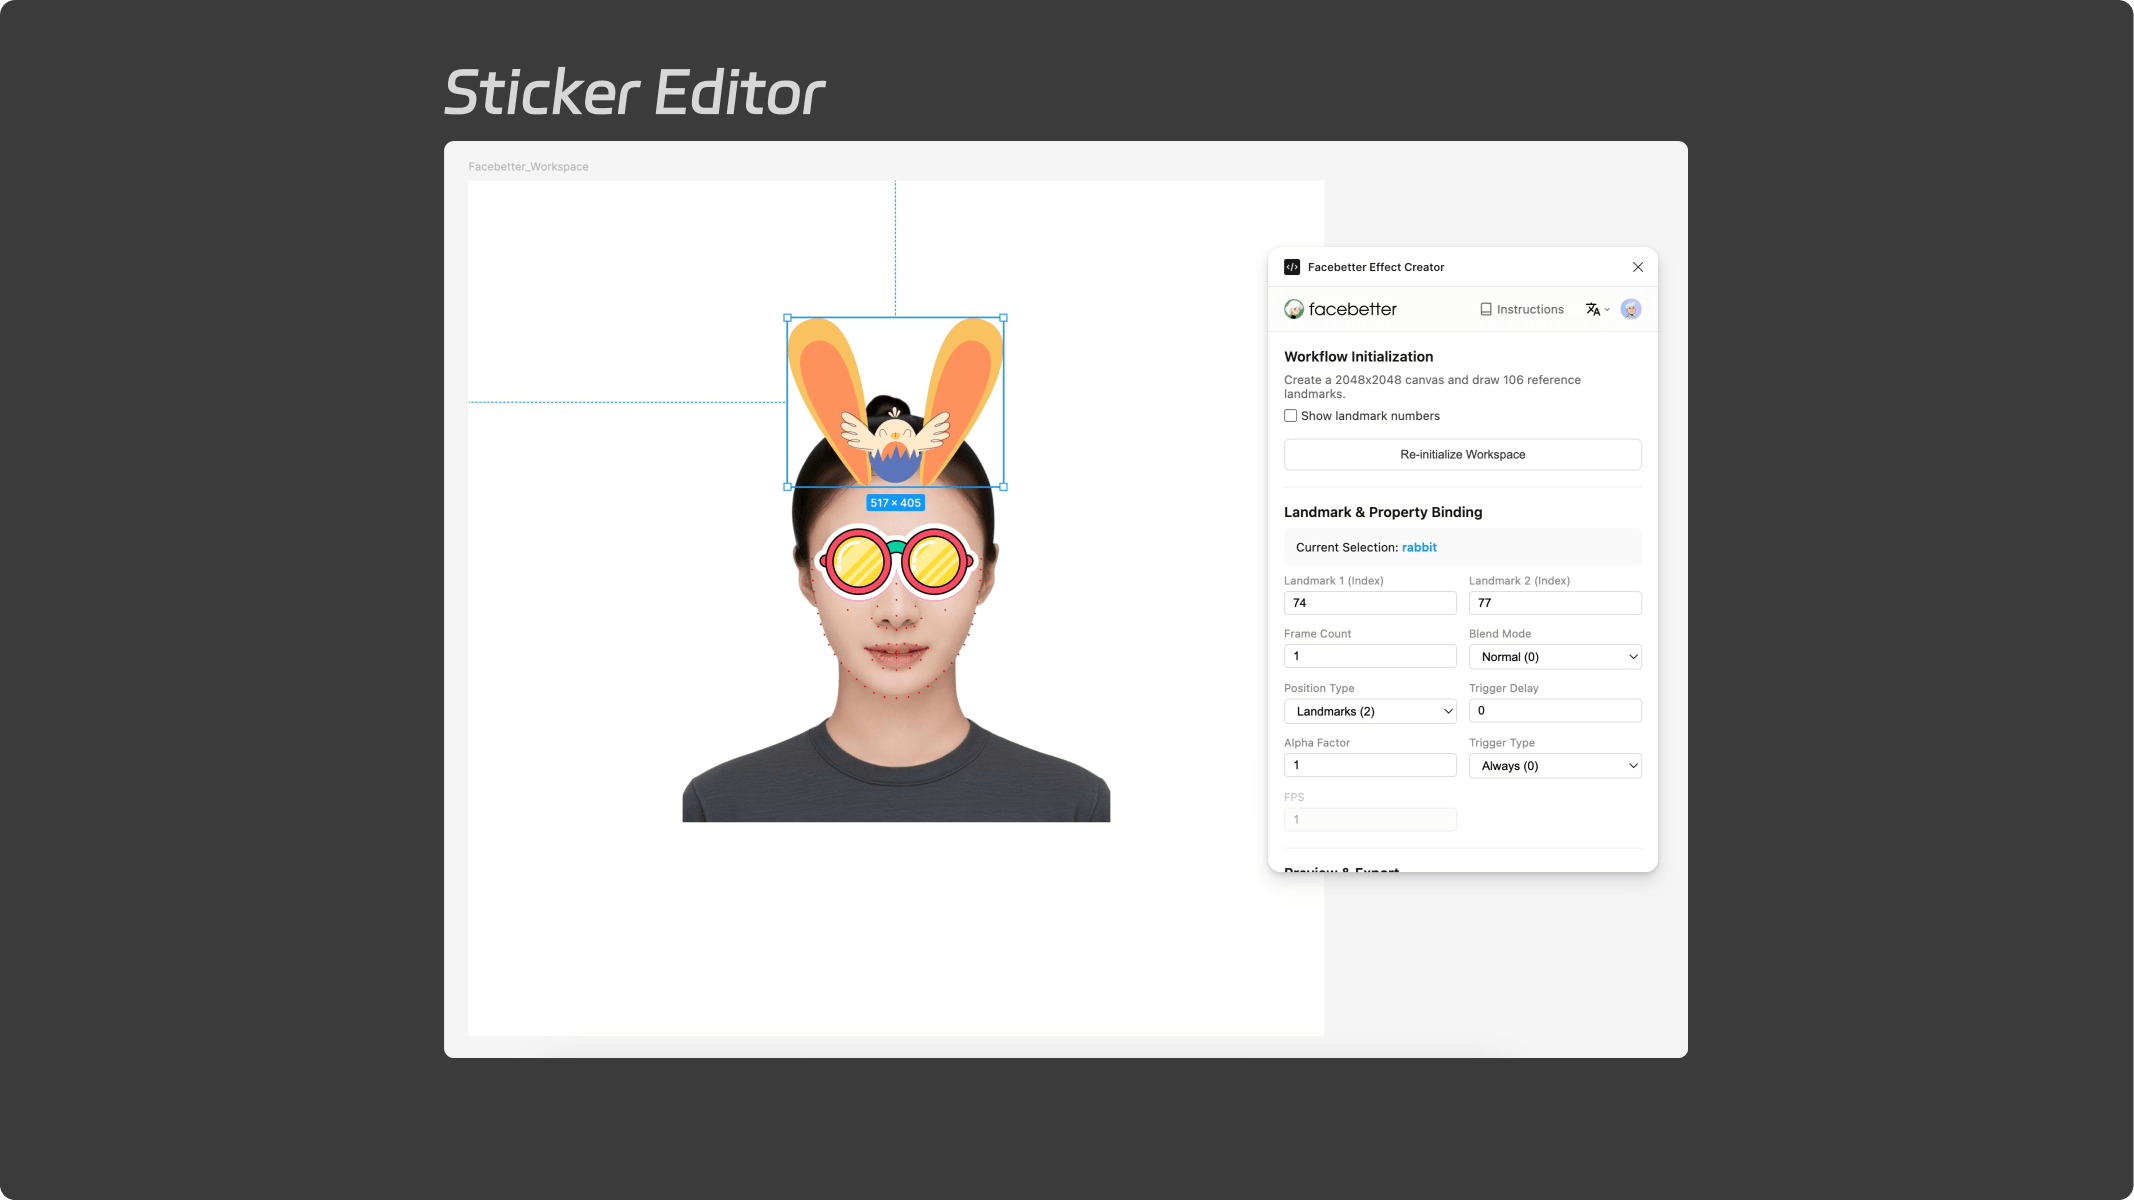Click the user avatar in panel header
2134x1200 pixels.
point(1631,309)
